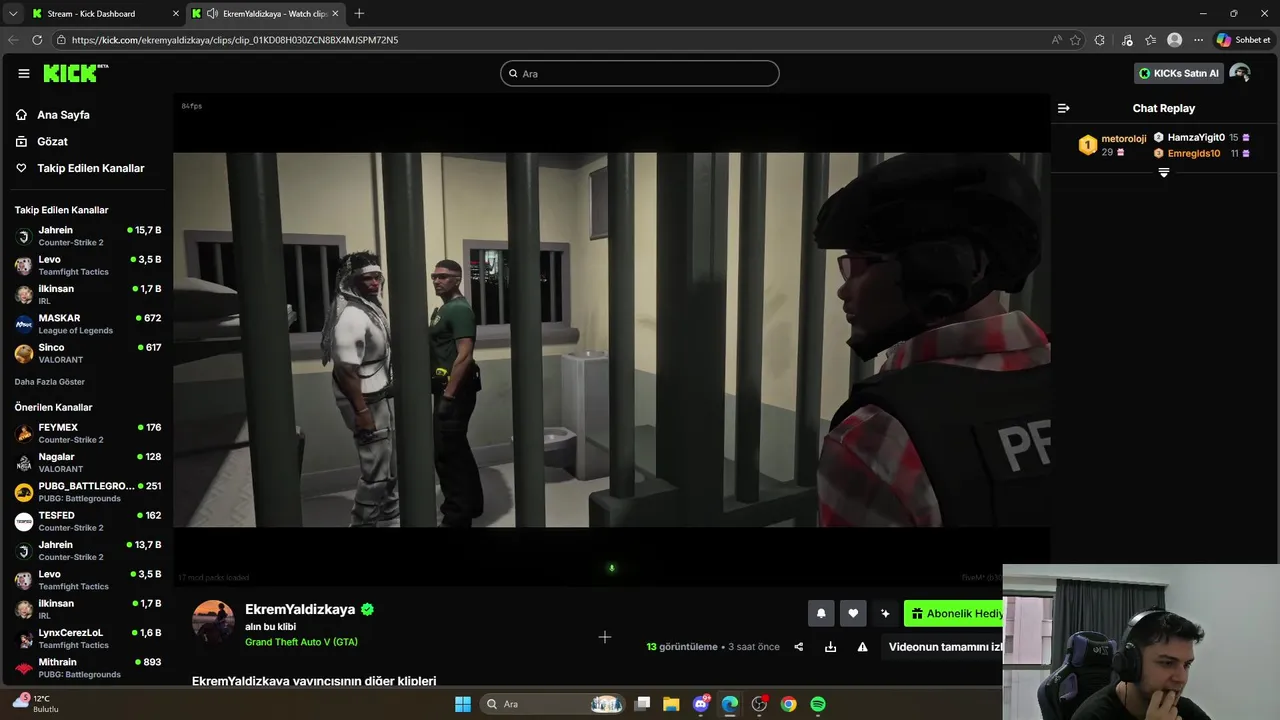Screen dimensions: 1280x720
Task: Open the Favorites list icon
Action: tap(1150, 40)
